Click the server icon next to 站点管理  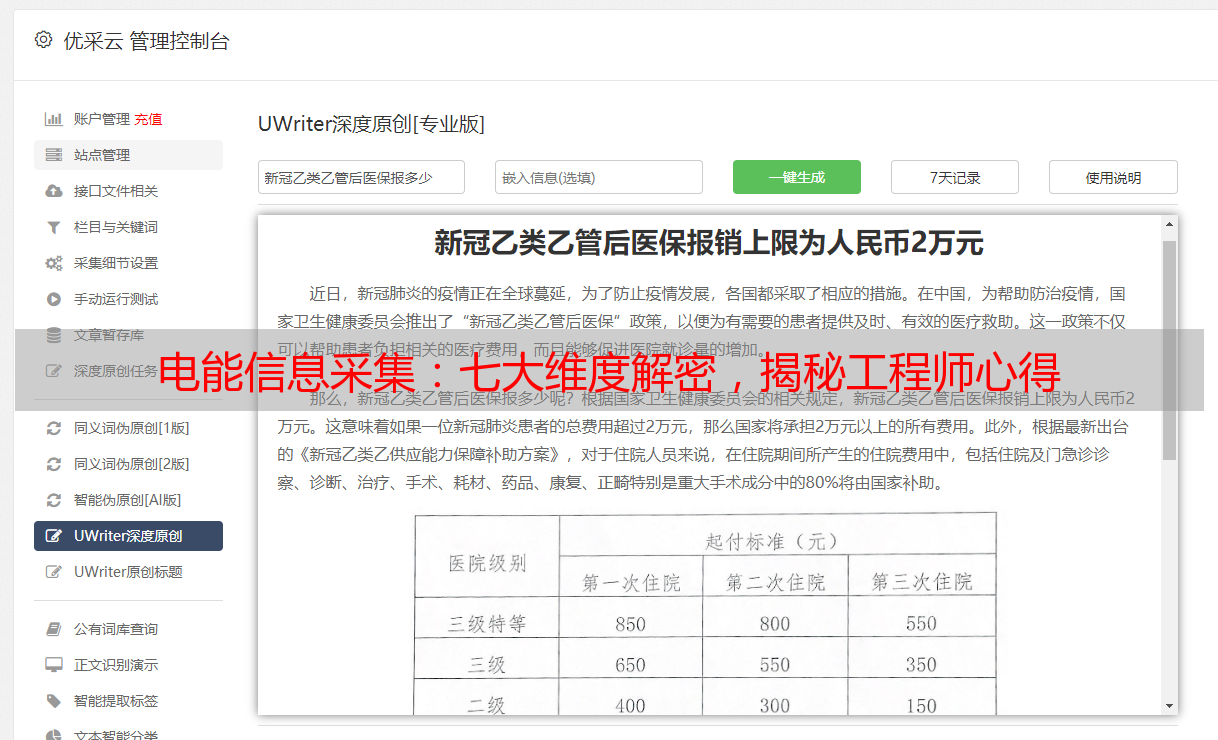pyautogui.click(x=54, y=155)
